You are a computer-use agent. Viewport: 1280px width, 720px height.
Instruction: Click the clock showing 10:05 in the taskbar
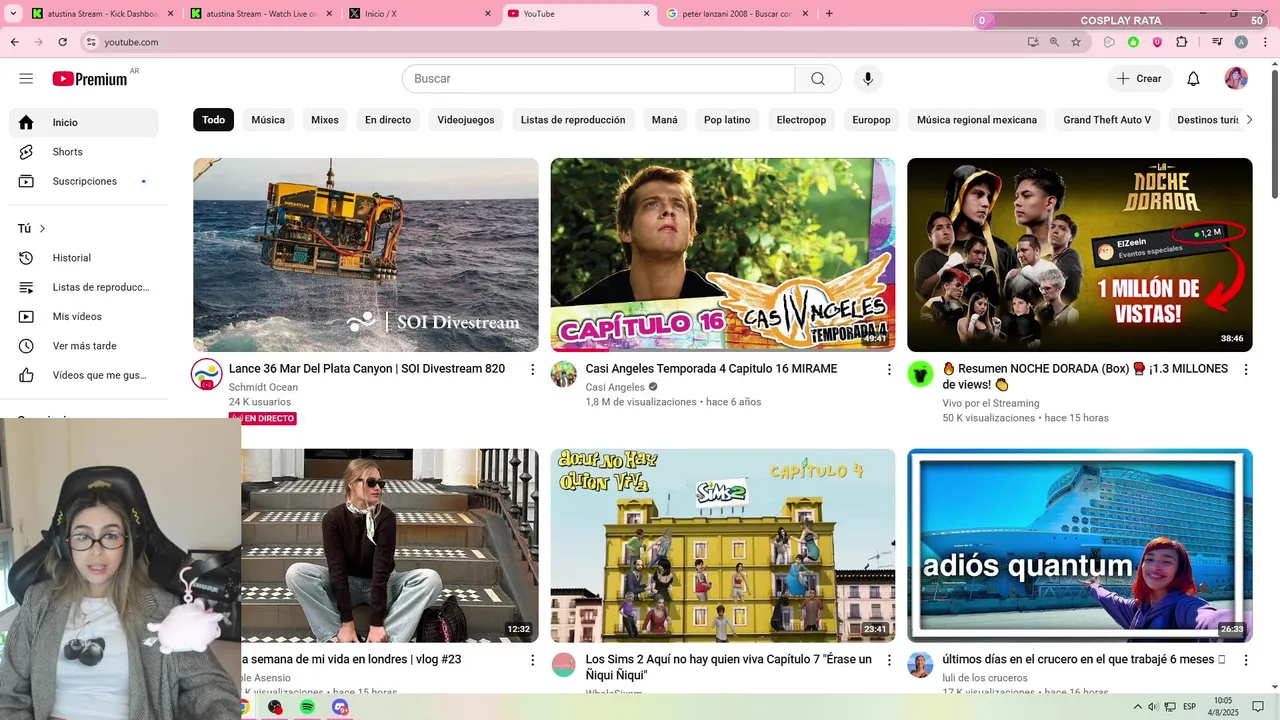click(1224, 707)
